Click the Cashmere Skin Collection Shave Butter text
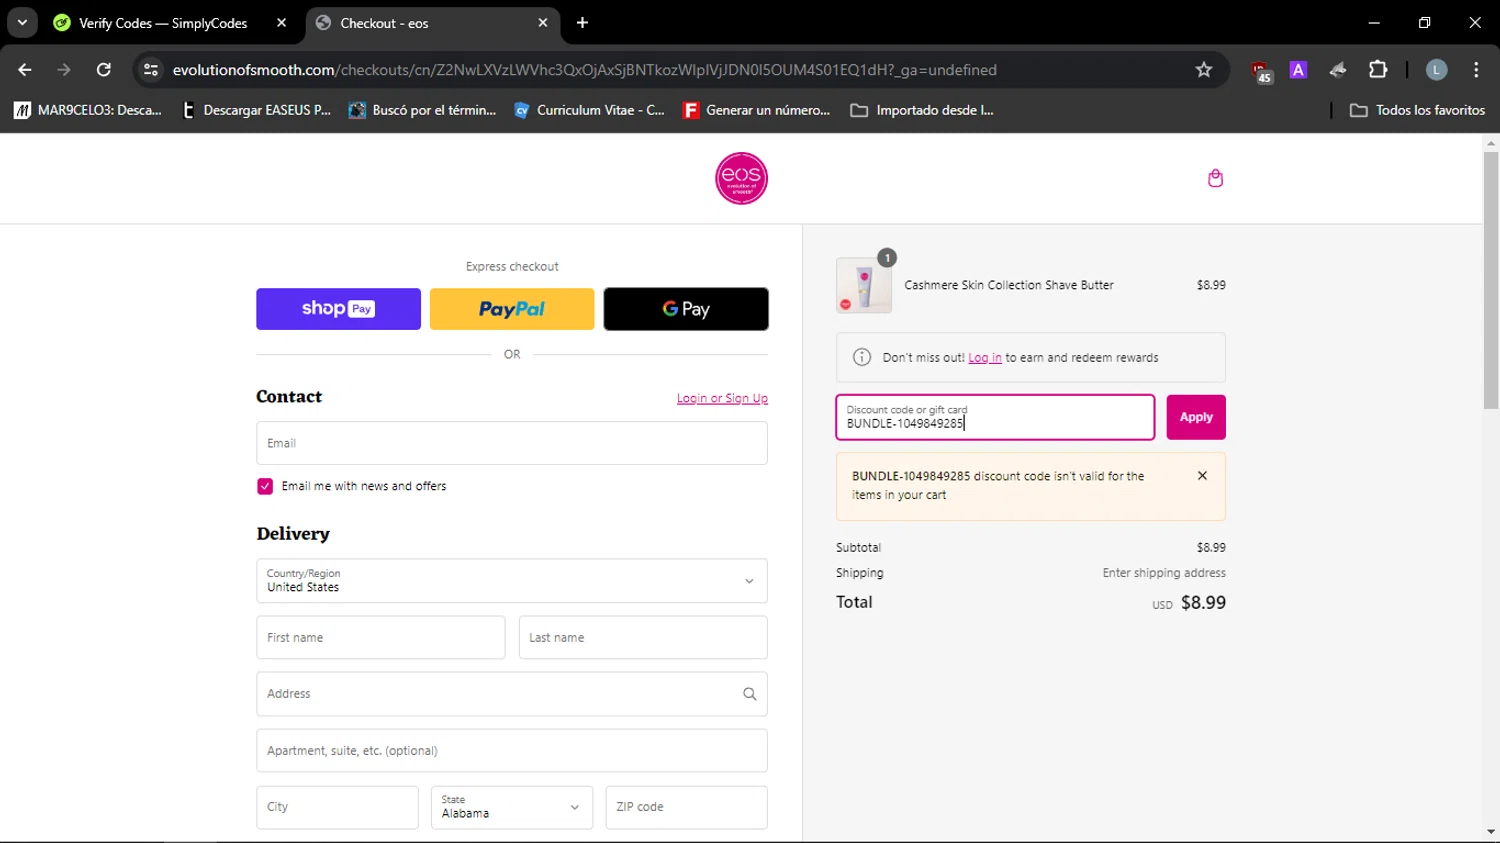The image size is (1500, 843). 1009,285
